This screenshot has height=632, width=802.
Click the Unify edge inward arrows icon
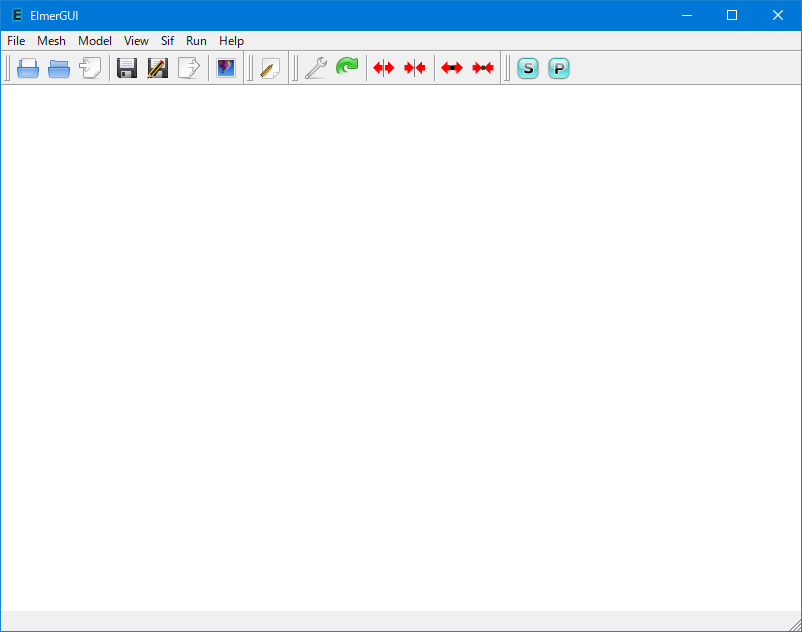(x=482, y=67)
